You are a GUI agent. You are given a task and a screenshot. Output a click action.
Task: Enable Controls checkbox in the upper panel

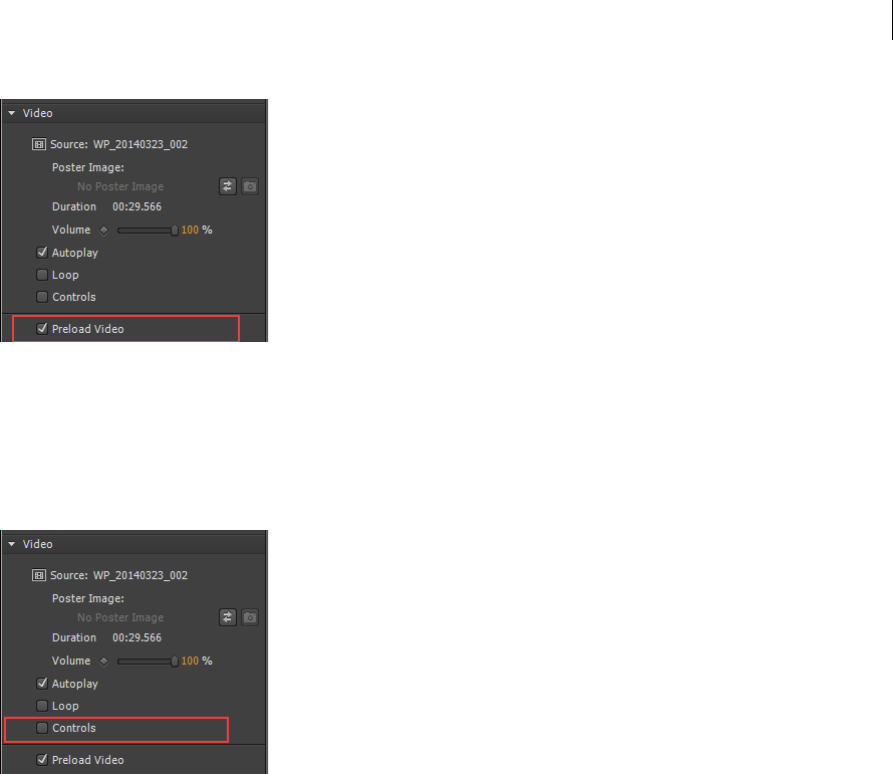click(42, 297)
